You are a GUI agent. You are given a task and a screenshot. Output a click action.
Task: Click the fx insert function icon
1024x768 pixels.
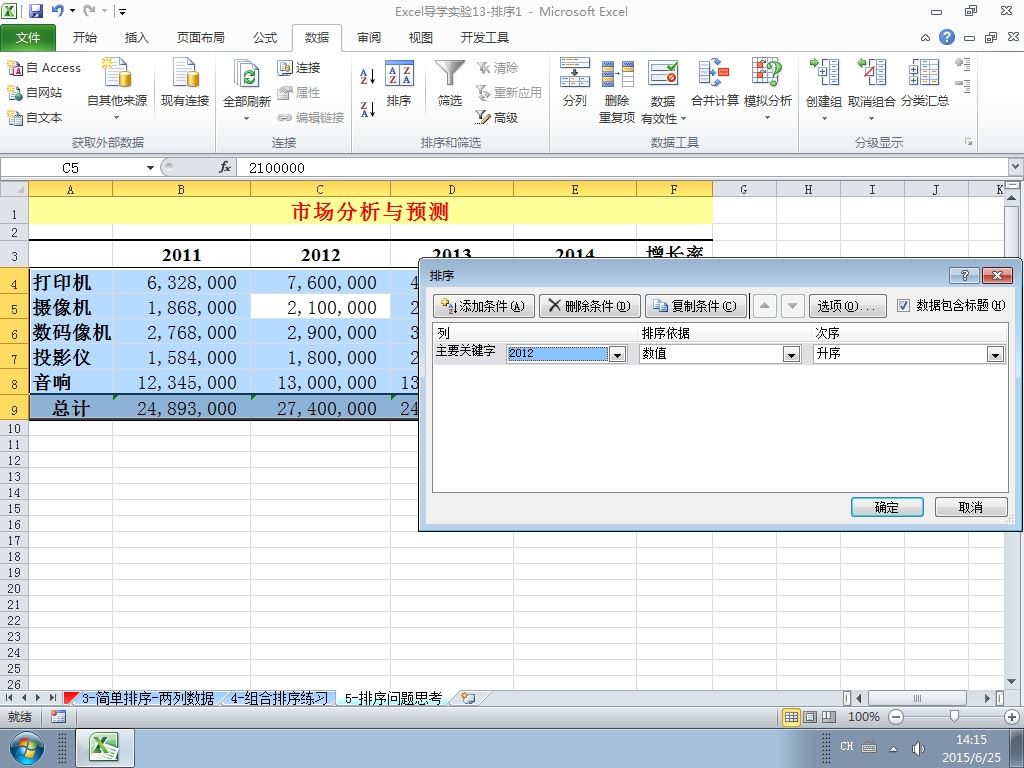(225, 167)
